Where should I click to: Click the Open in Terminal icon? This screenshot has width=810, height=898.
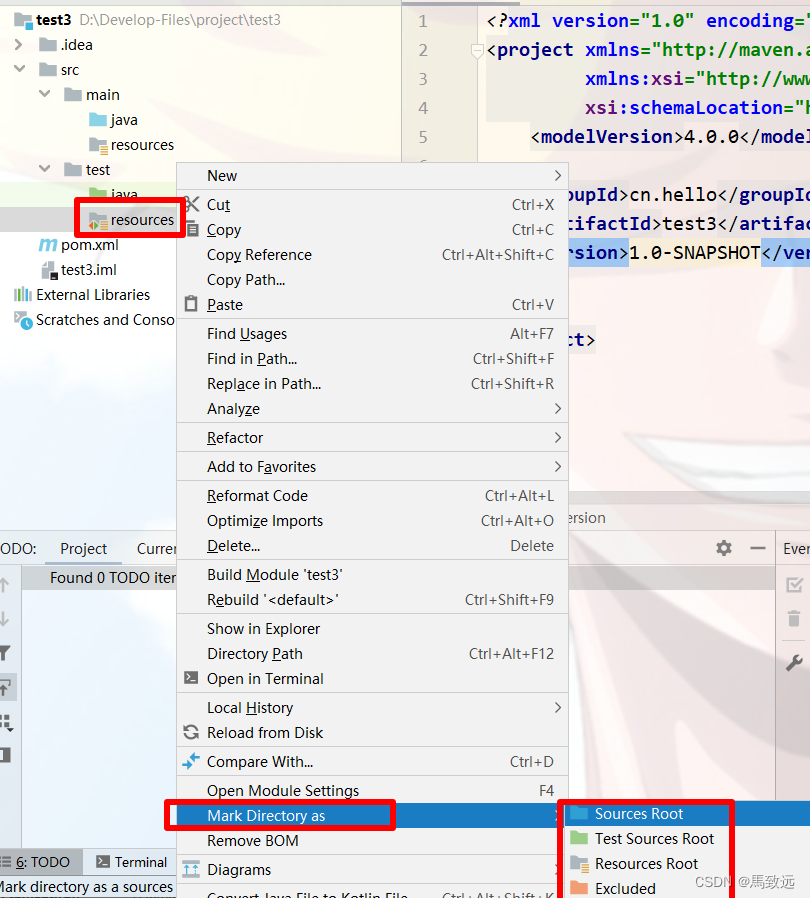(191, 678)
